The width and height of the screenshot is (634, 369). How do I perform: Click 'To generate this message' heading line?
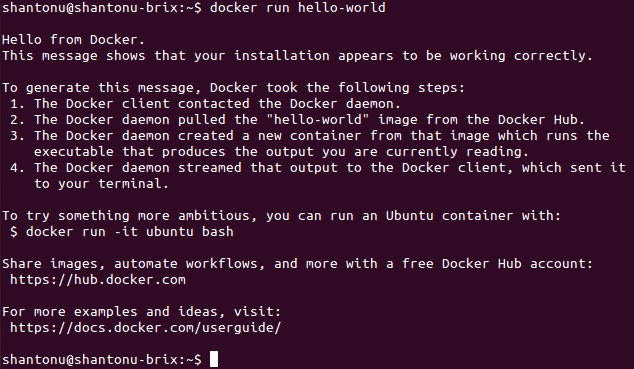point(234,88)
